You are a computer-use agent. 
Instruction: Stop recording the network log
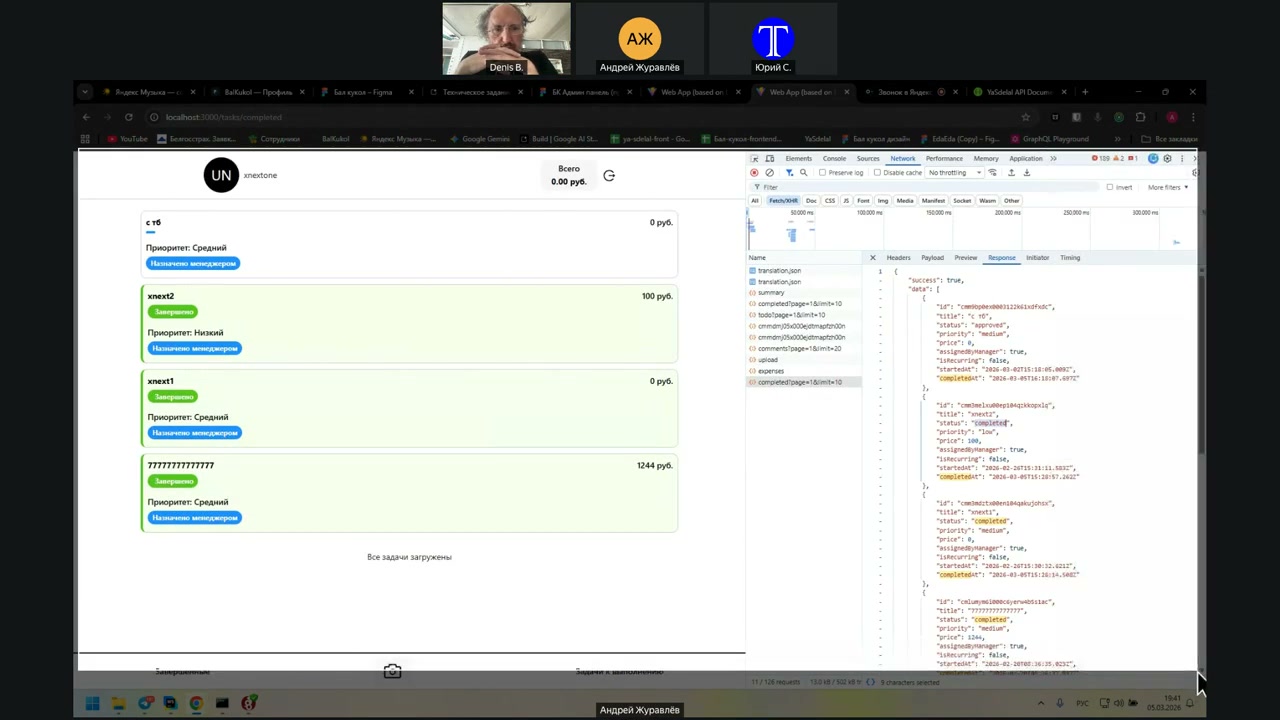coord(754,173)
